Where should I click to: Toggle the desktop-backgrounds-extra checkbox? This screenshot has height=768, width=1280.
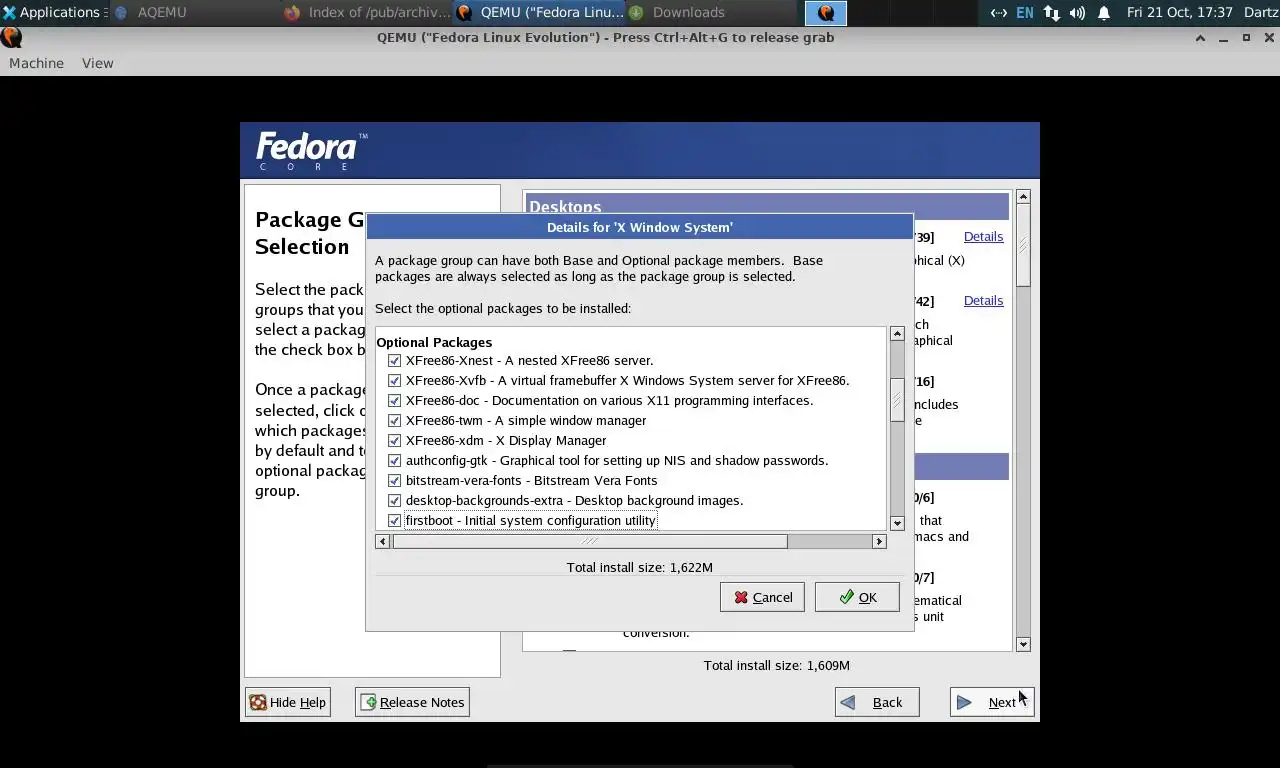pos(394,500)
